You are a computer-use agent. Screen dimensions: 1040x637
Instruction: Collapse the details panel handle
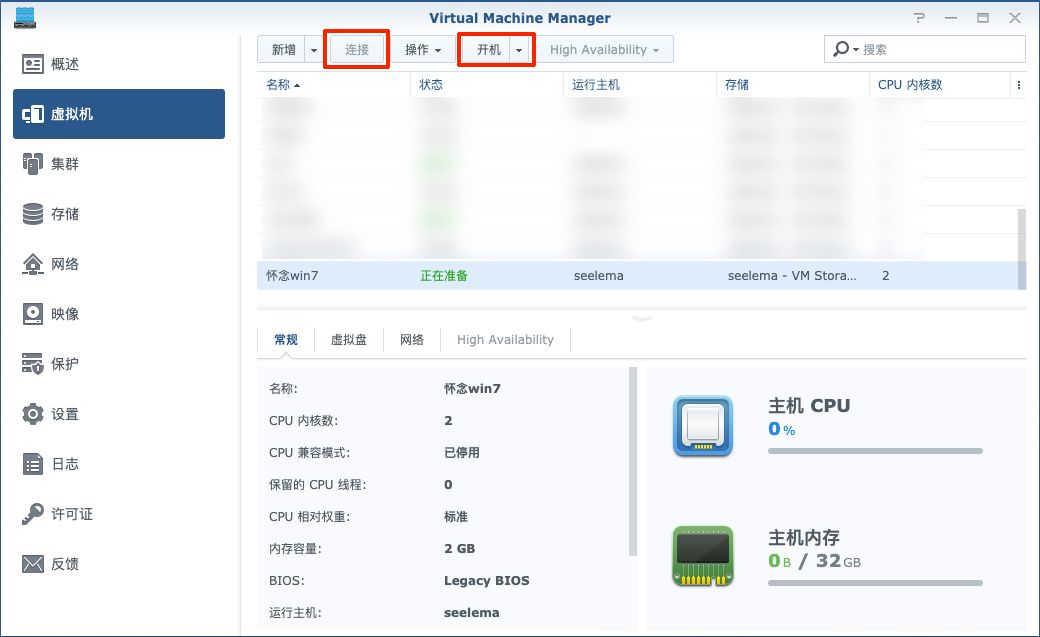pyautogui.click(x=642, y=318)
